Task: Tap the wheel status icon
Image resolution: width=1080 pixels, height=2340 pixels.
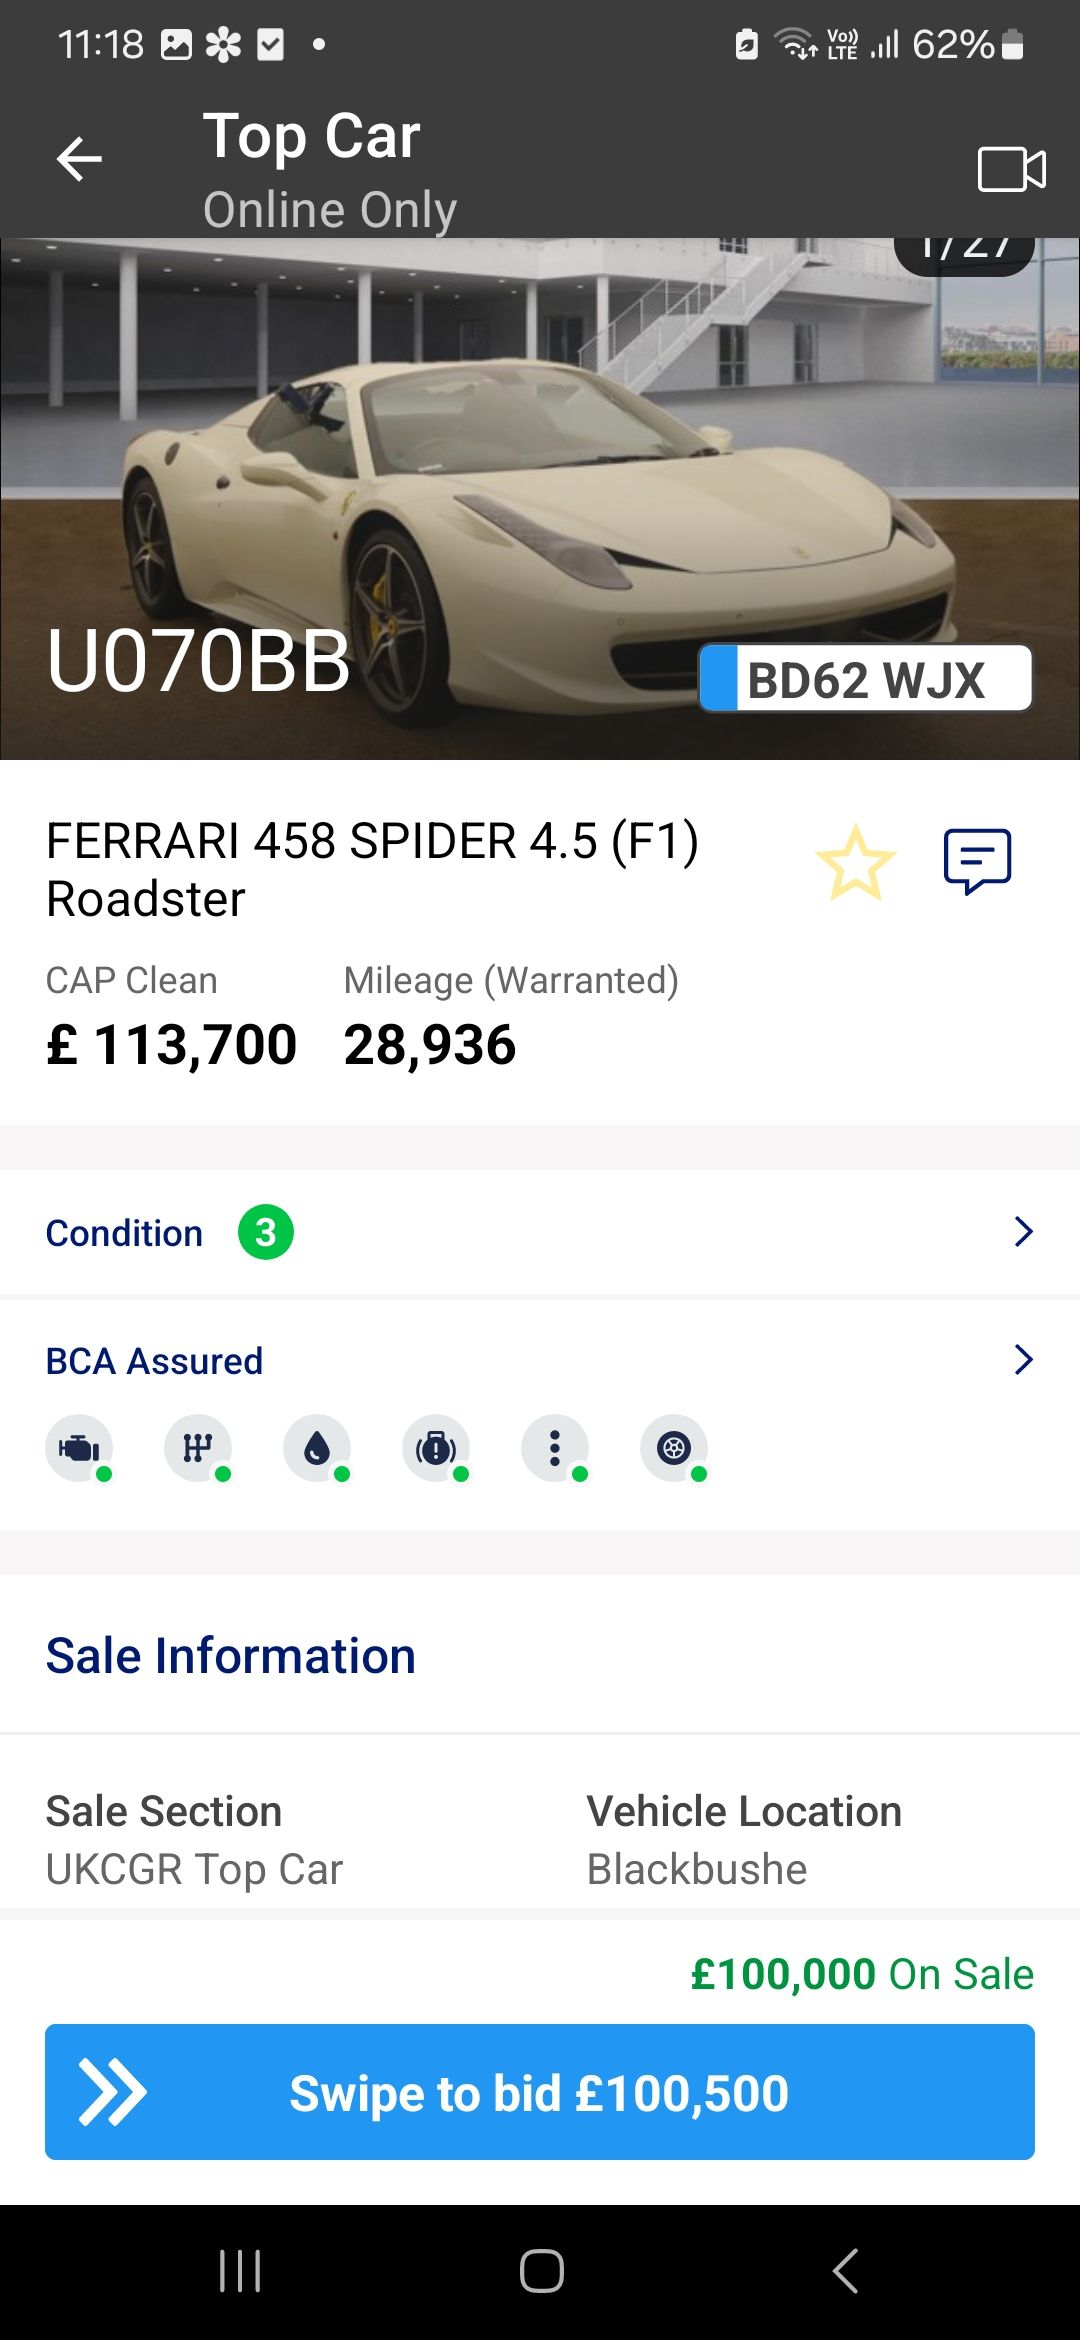Action: click(674, 1448)
